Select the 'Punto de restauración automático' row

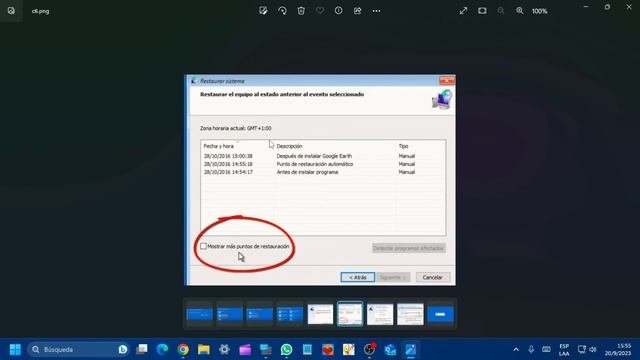322,164
